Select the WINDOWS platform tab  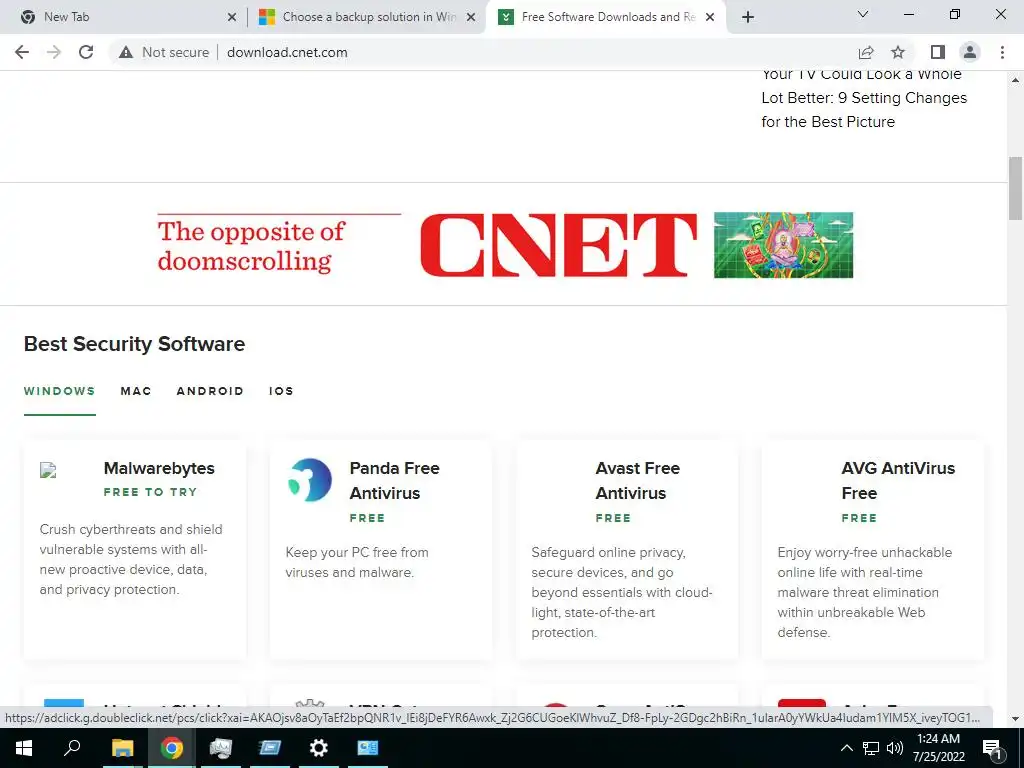pyautogui.click(x=59, y=391)
